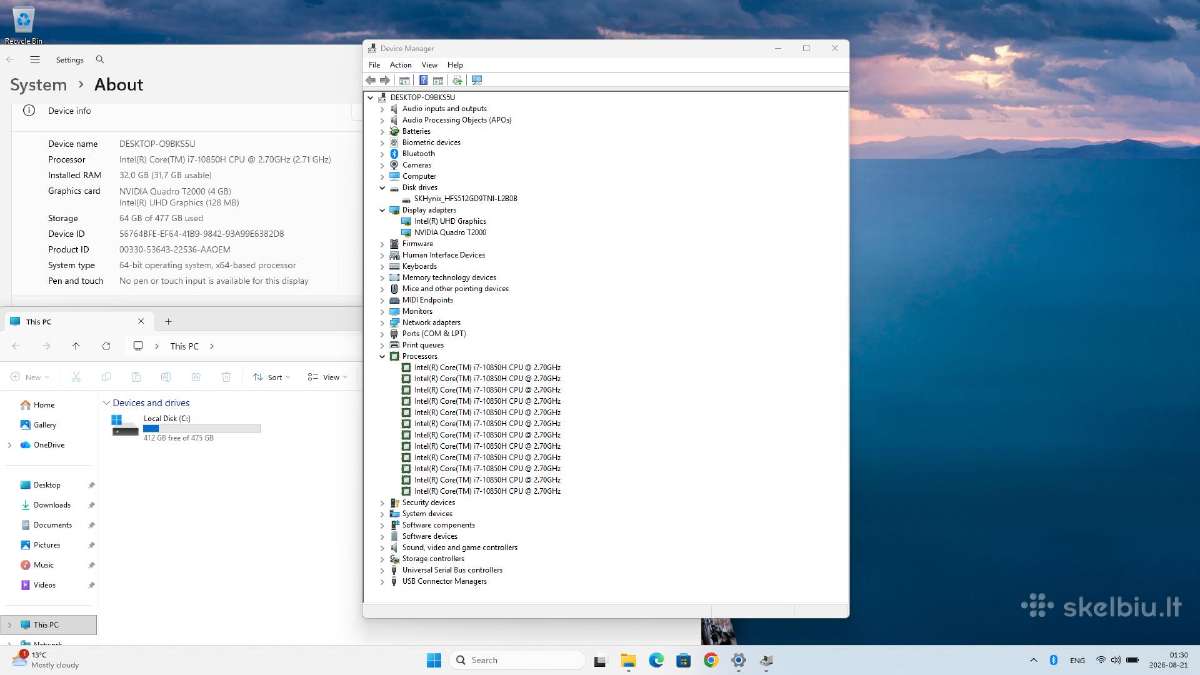
Task: Click the Cut scissors icon in File Explorer
Action: (x=76, y=377)
